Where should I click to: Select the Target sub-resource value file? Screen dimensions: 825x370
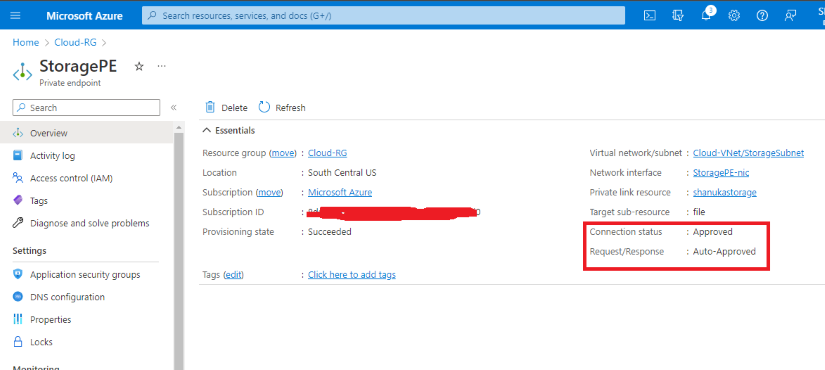coord(699,212)
